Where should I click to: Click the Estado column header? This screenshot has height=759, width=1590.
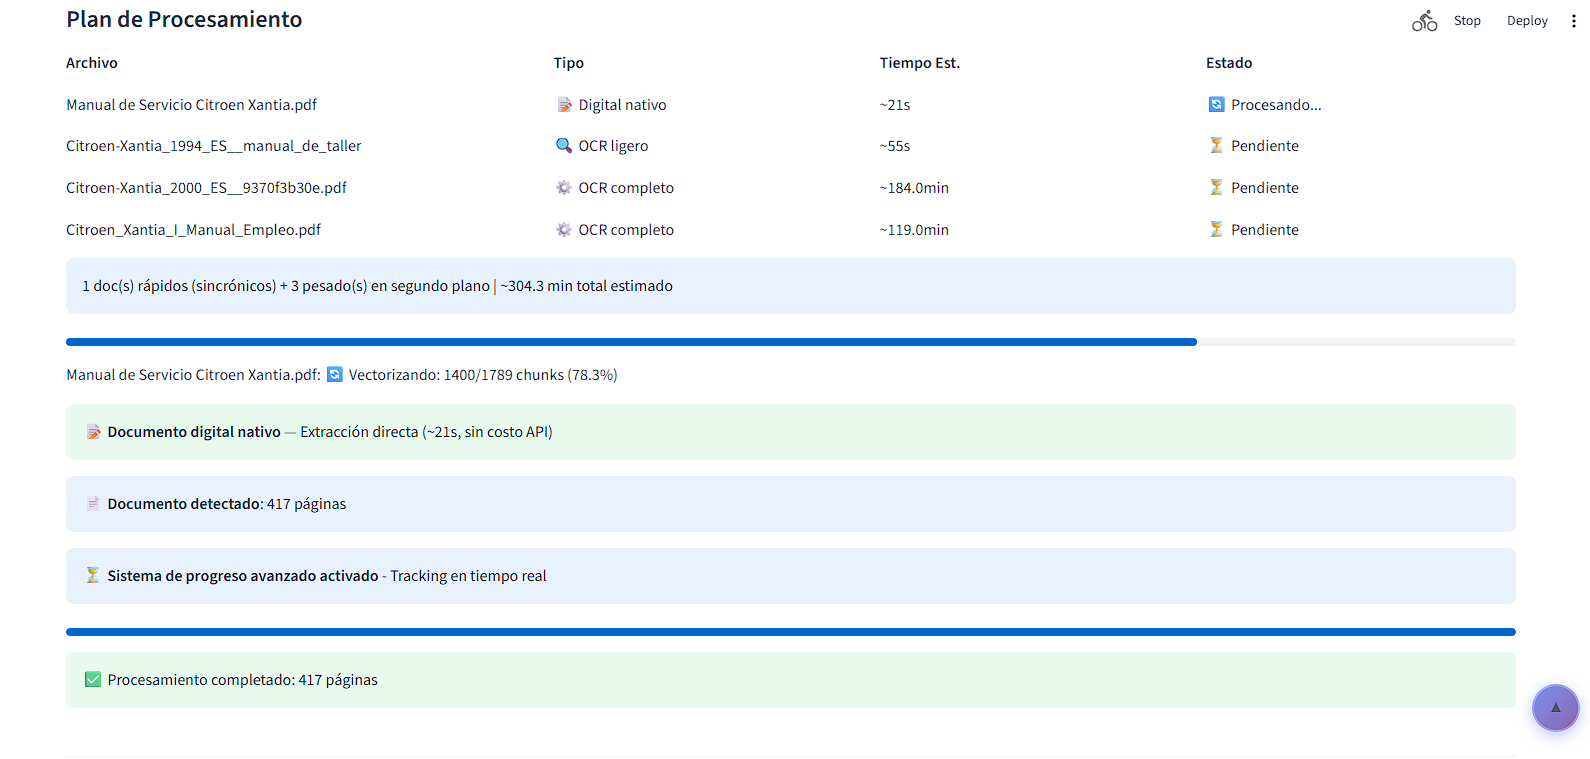[x=1228, y=63]
